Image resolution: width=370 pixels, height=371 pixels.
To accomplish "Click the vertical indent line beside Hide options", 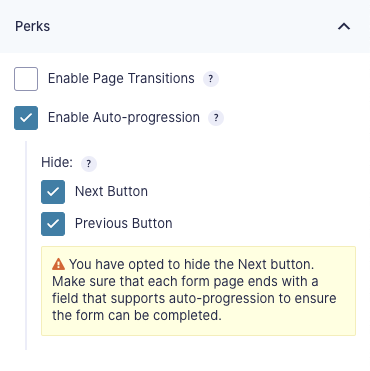I will pos(26,246).
